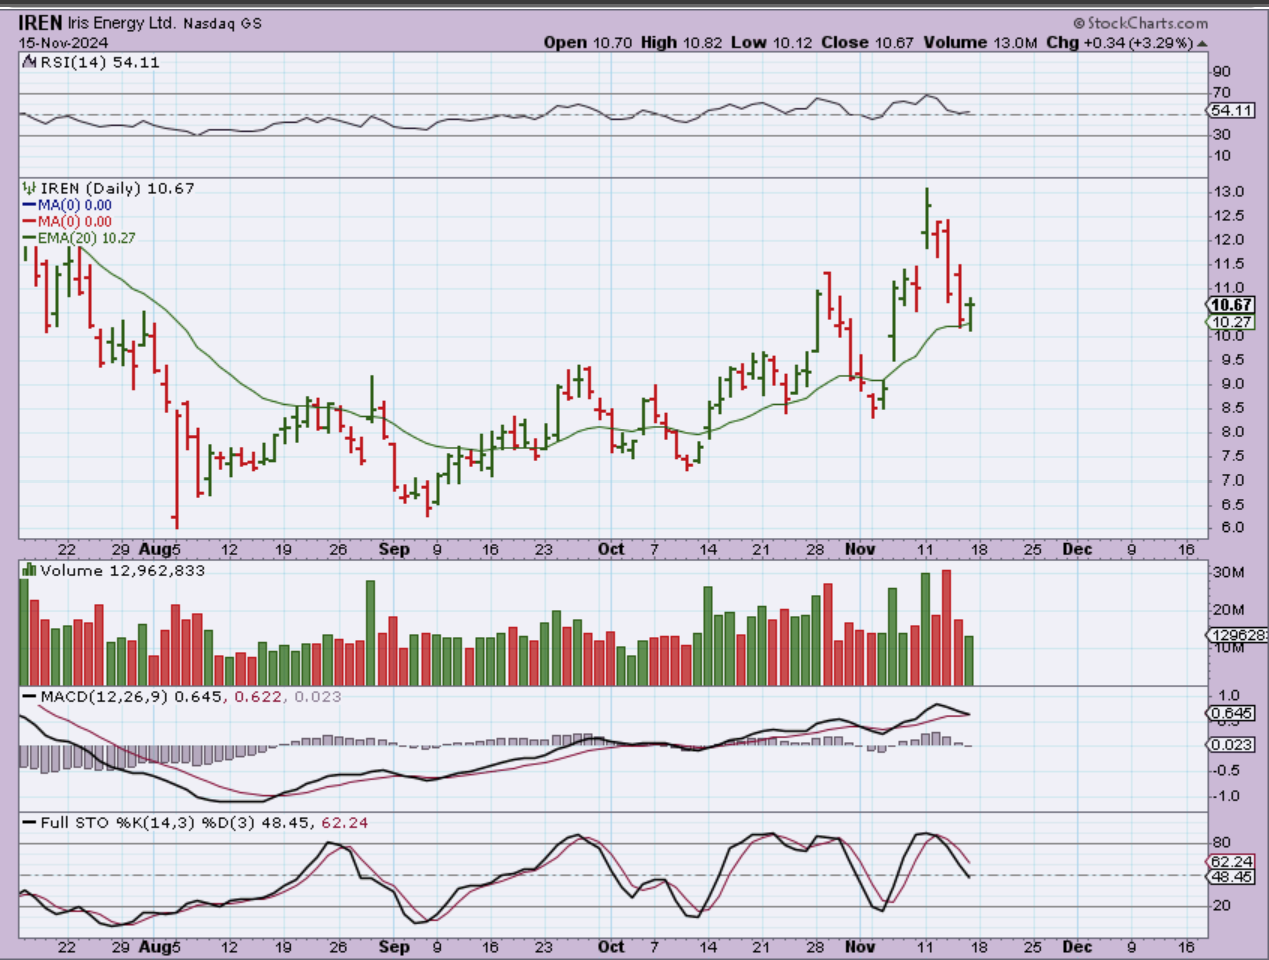Screen dimensions: 1269x960
Task: Click the 30M volume axis label
Action: [x=1229, y=573]
